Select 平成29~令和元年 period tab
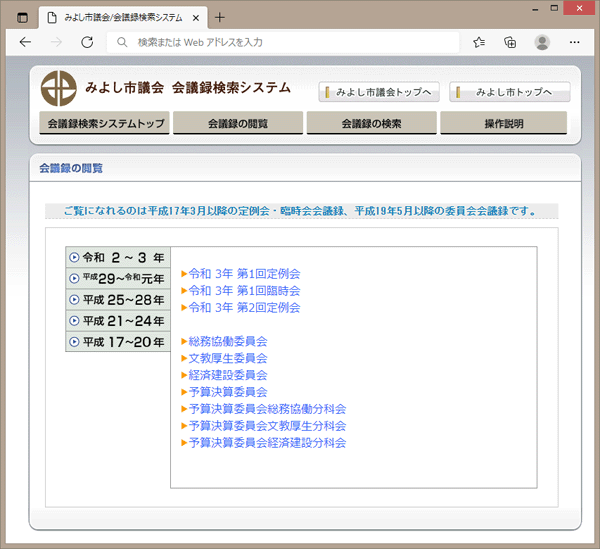Screen dimensions: 600x549 click(x=118, y=279)
